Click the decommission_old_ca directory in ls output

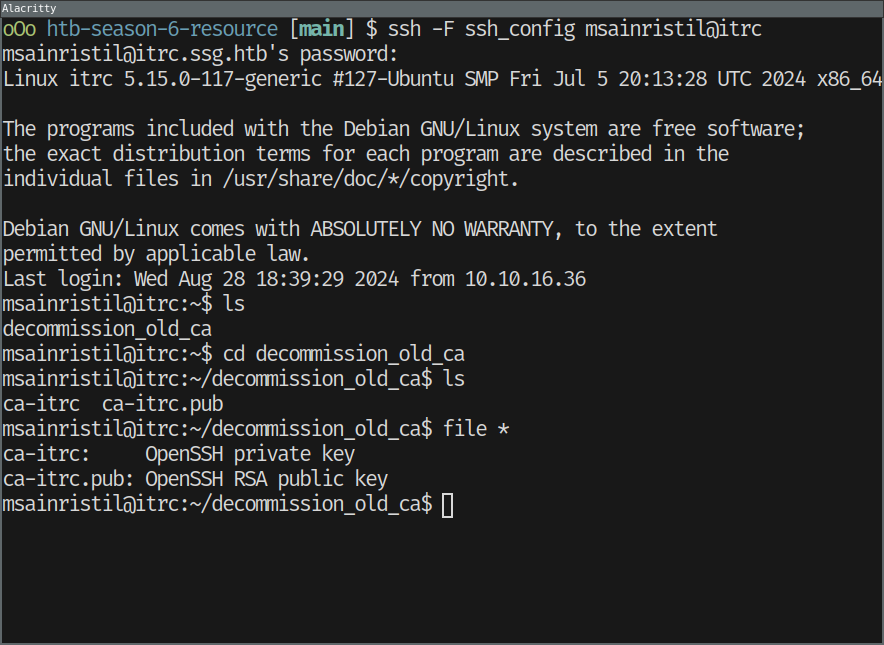tap(107, 329)
